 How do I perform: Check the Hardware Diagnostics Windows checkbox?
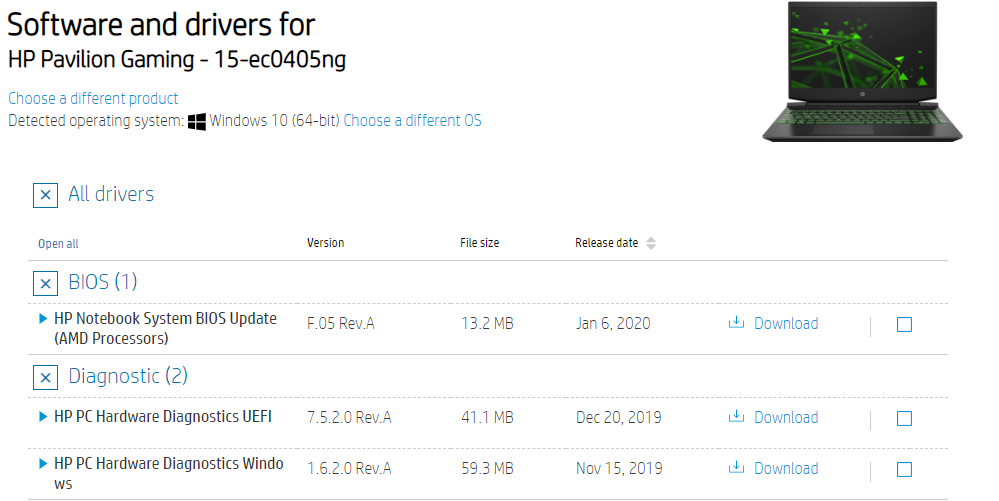point(904,469)
